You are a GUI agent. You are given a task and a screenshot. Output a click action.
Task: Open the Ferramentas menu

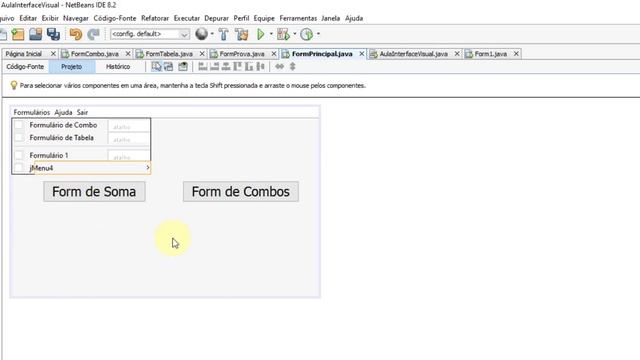tap(298, 18)
